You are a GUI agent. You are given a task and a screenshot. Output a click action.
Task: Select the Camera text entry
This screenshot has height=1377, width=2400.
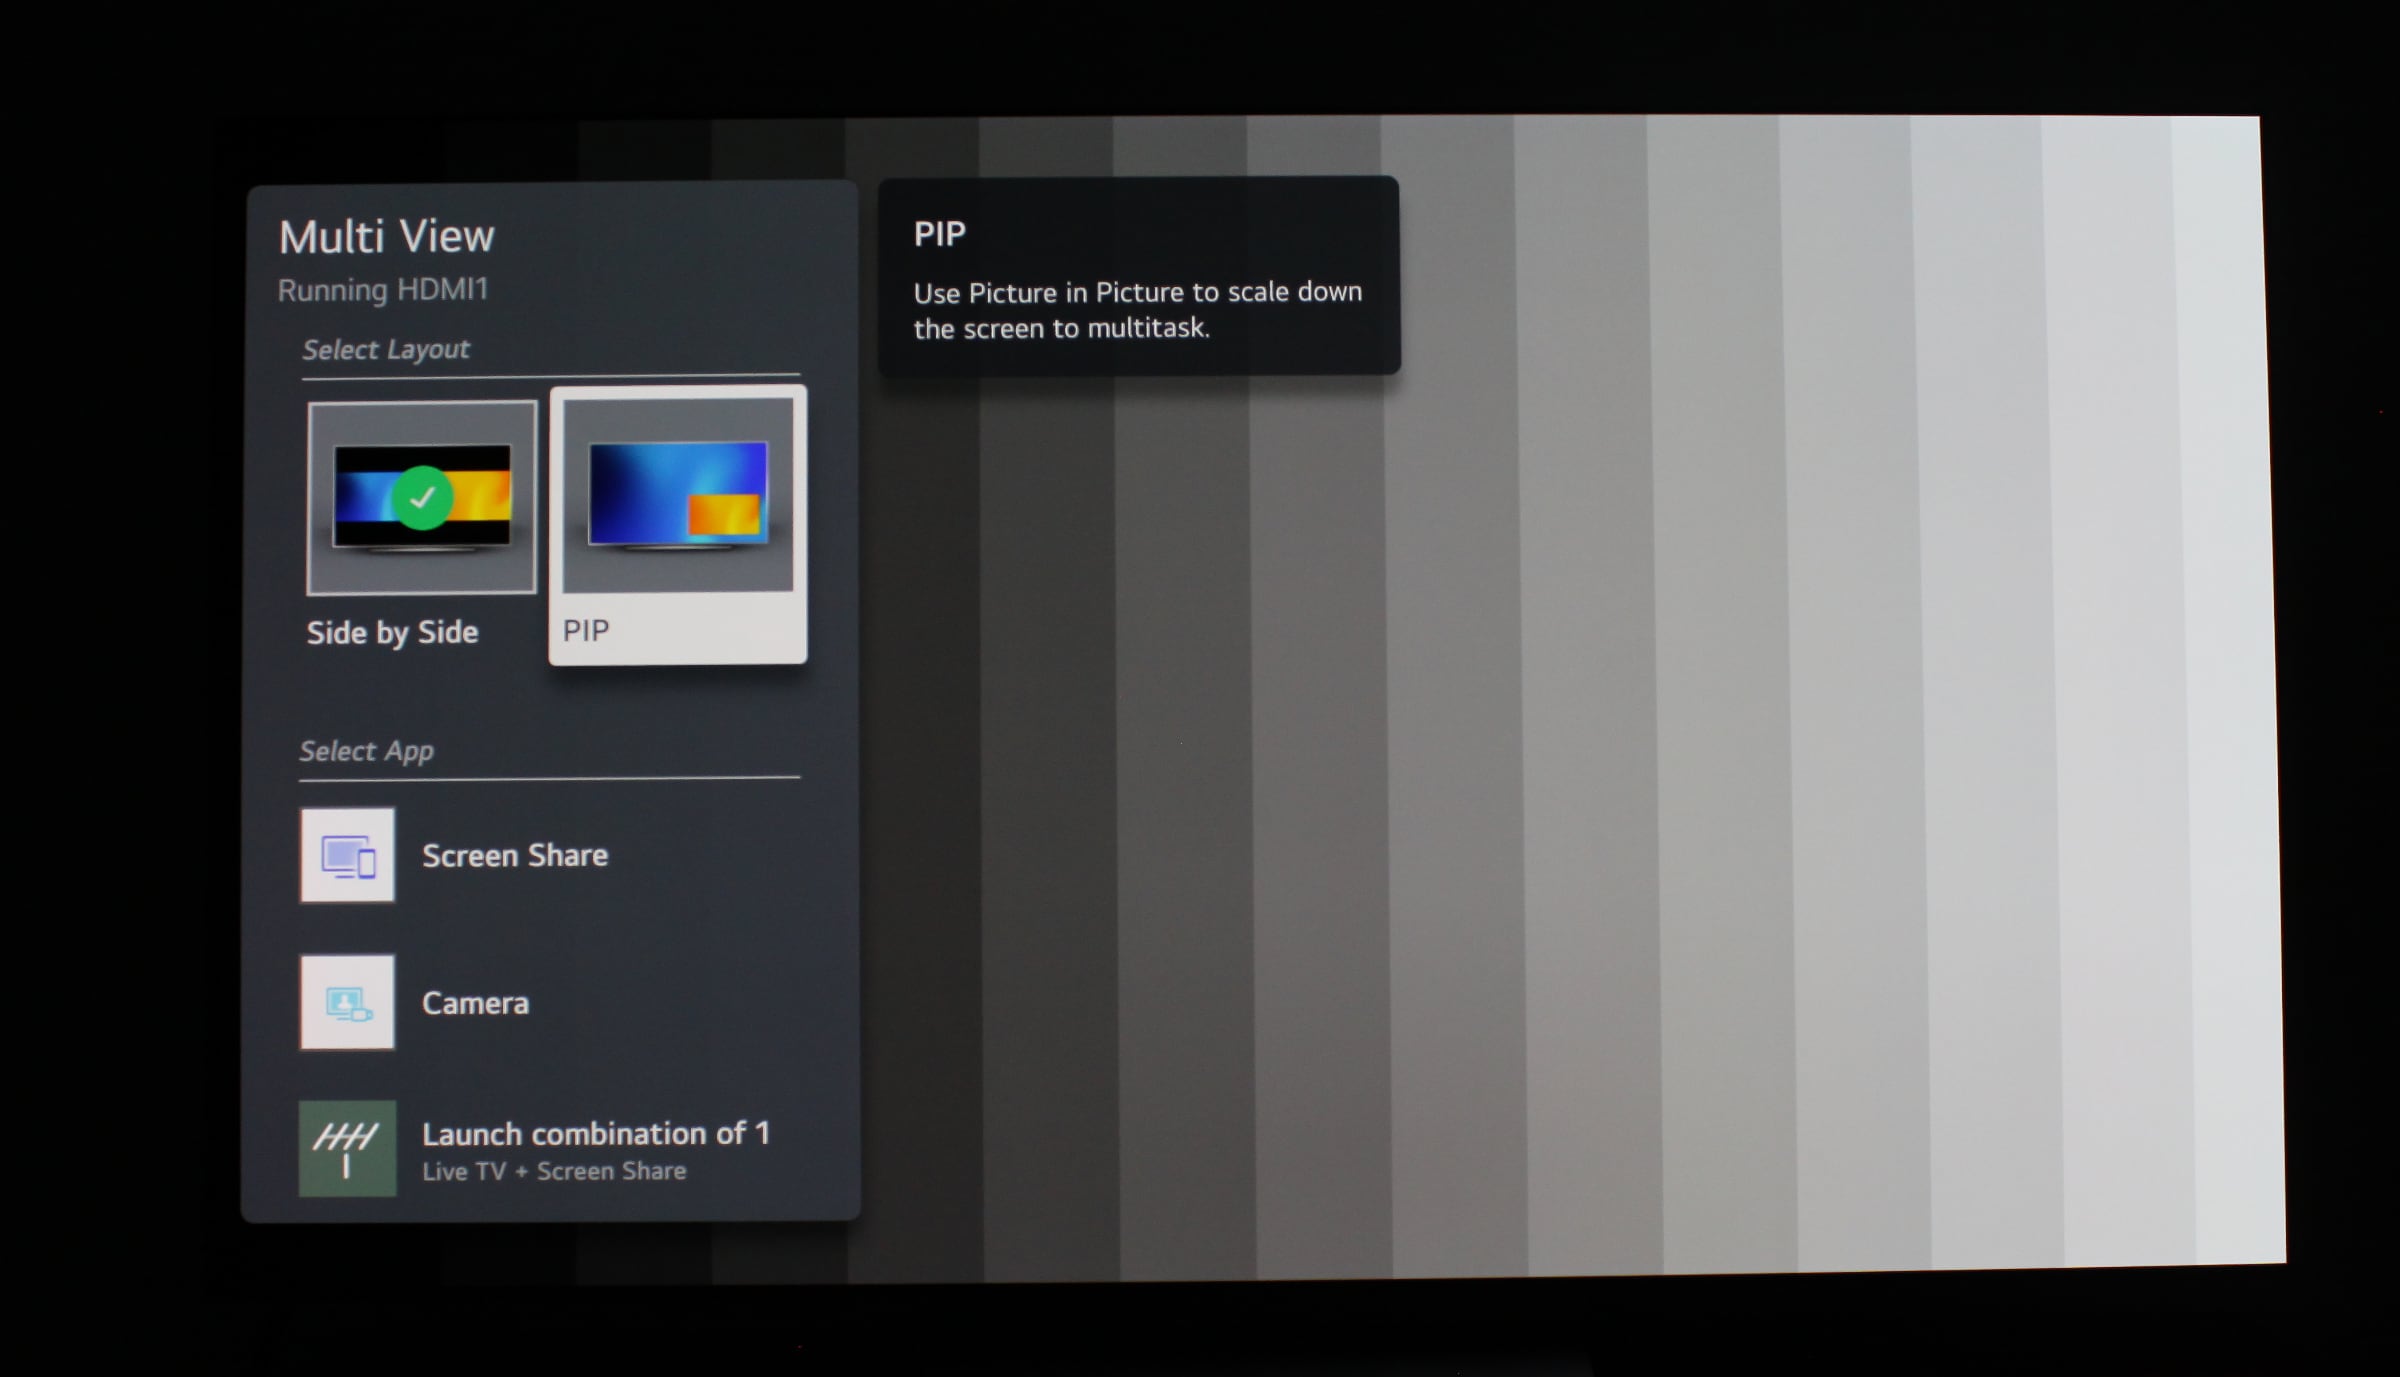[x=475, y=1003]
